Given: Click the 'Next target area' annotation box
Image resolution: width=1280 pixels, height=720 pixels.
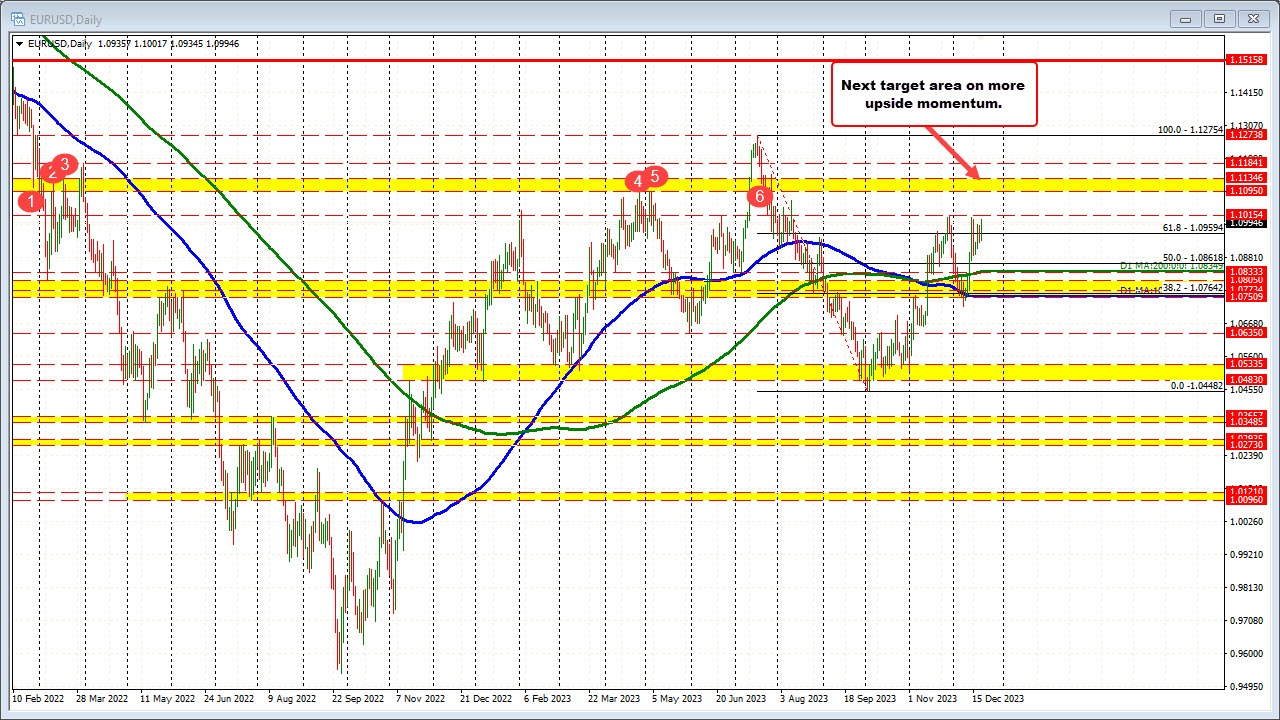Looking at the screenshot, I should pyautogui.click(x=934, y=94).
